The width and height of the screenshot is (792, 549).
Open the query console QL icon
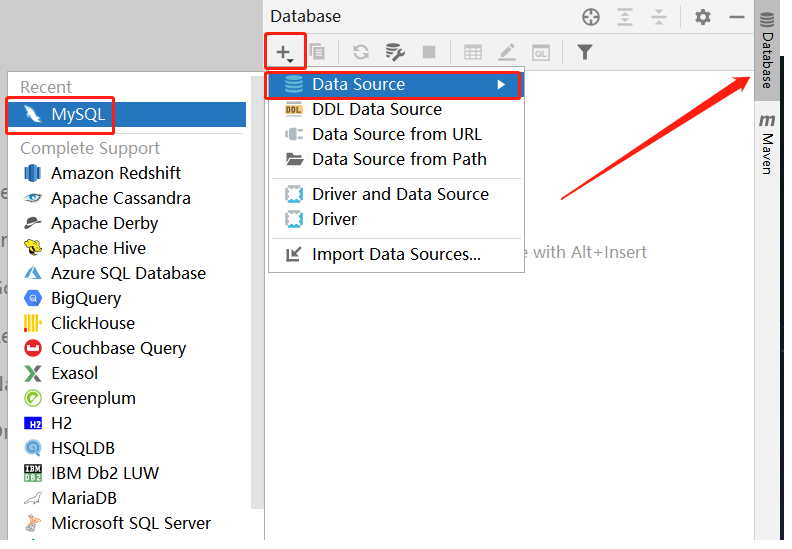point(540,53)
